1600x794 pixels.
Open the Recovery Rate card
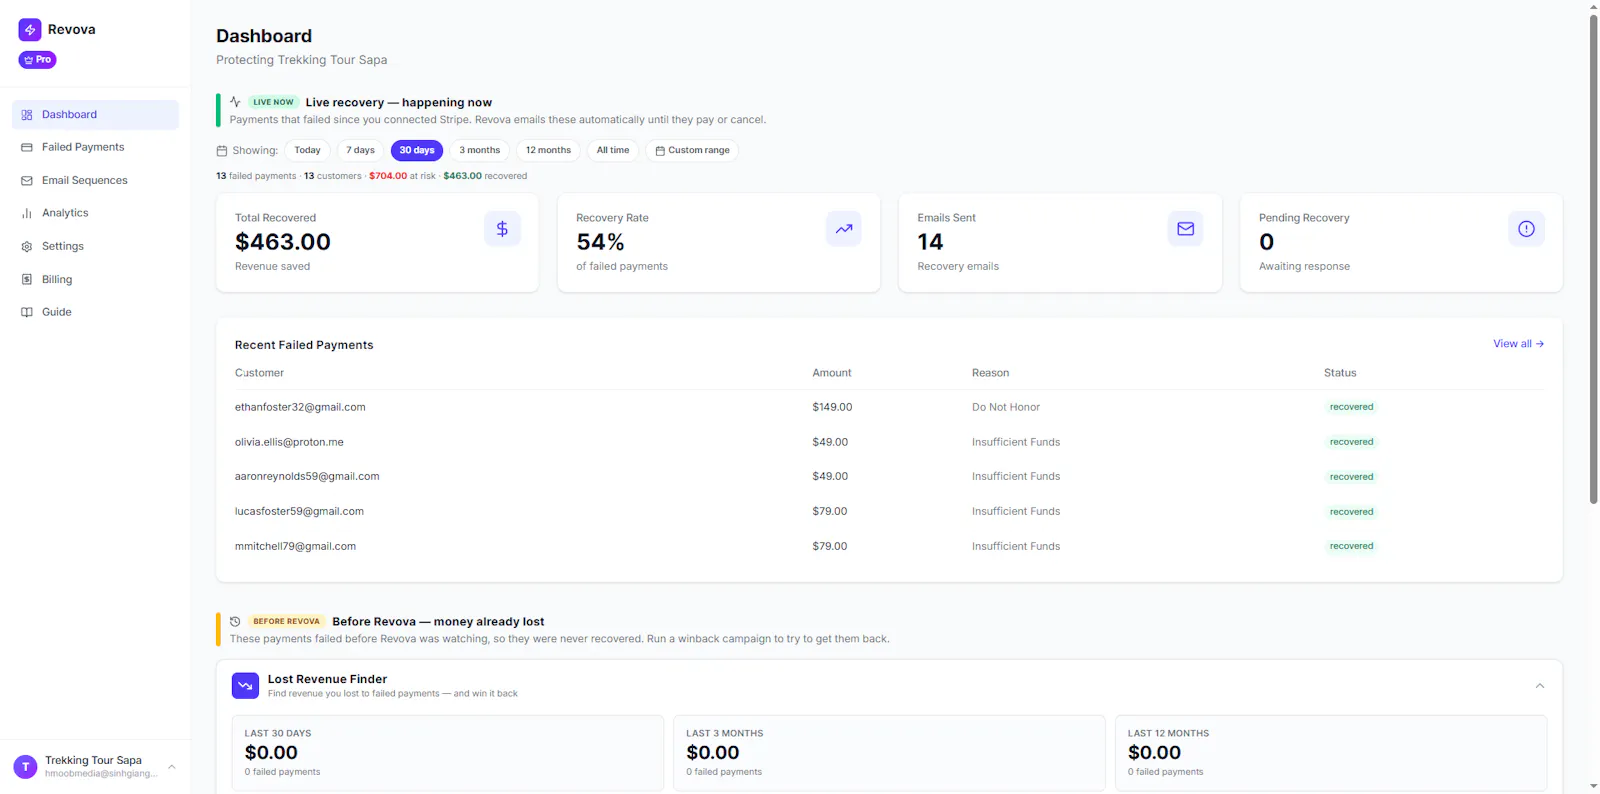719,243
